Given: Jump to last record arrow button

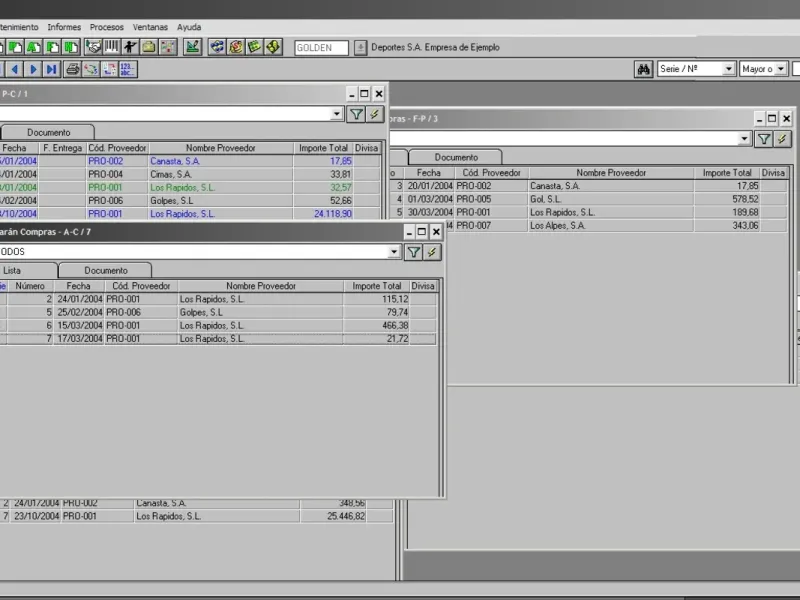Looking at the screenshot, I should (x=51, y=69).
